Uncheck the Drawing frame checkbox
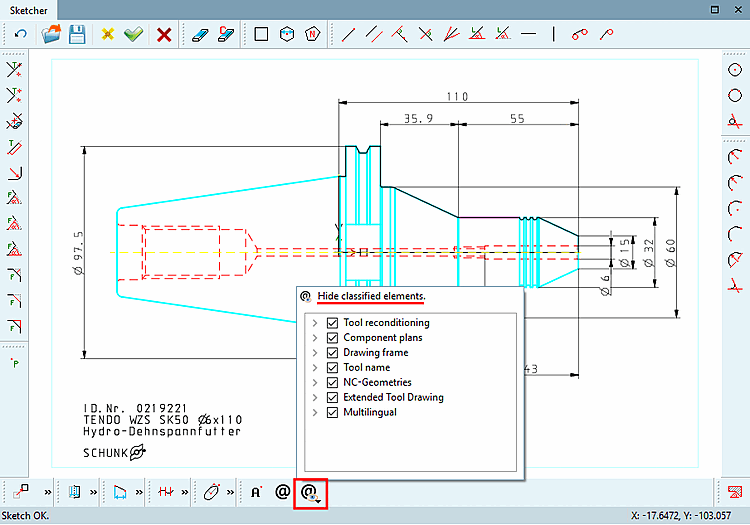Screen dimensions: 750x525 332,353
